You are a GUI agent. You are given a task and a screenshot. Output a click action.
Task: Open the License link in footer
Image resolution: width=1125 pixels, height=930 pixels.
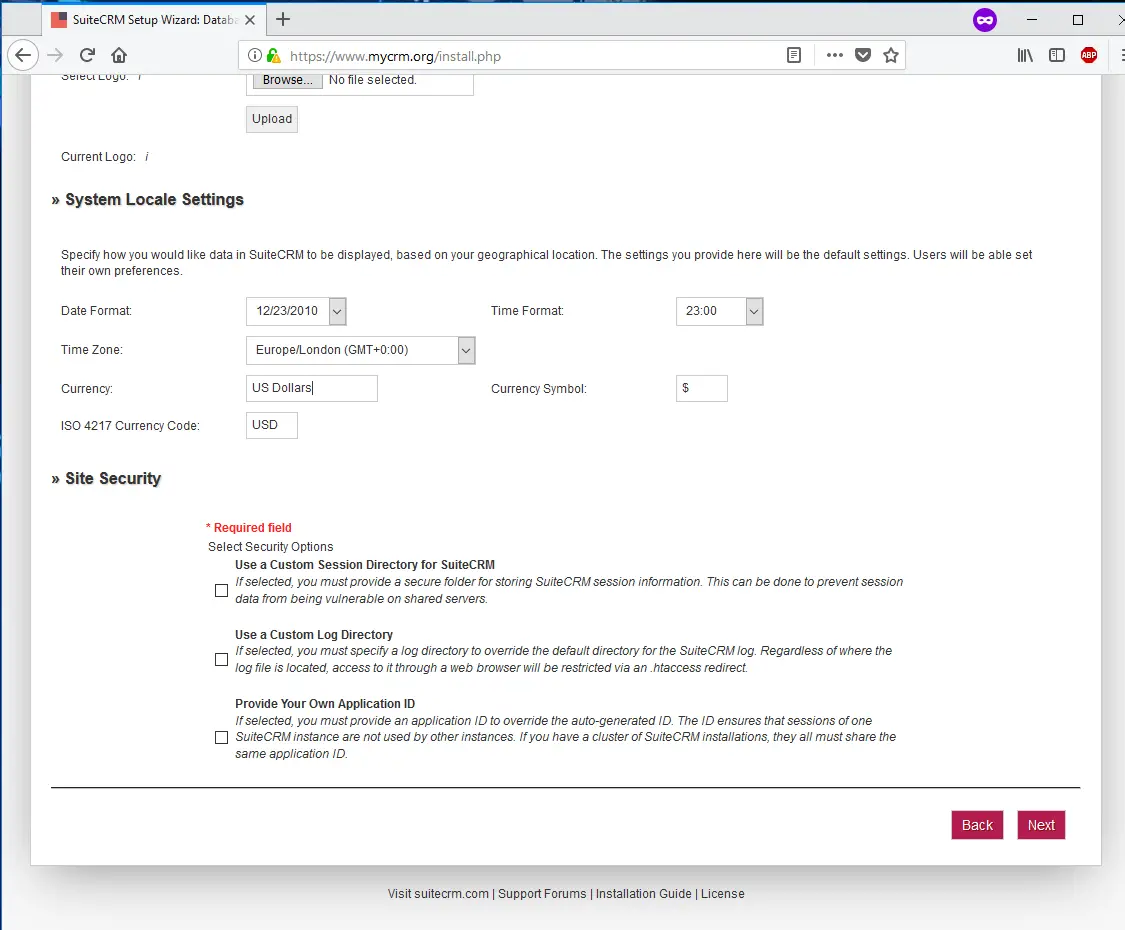[x=722, y=894]
